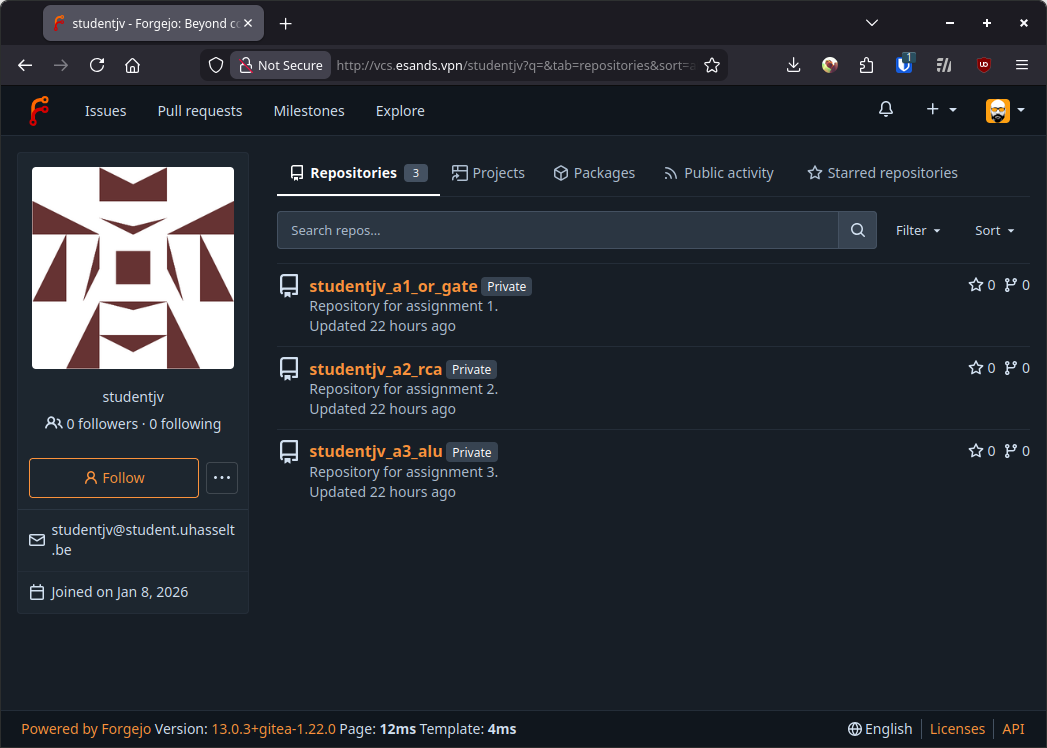
Task: Click the Forgejo logo home icon
Action: 39,110
